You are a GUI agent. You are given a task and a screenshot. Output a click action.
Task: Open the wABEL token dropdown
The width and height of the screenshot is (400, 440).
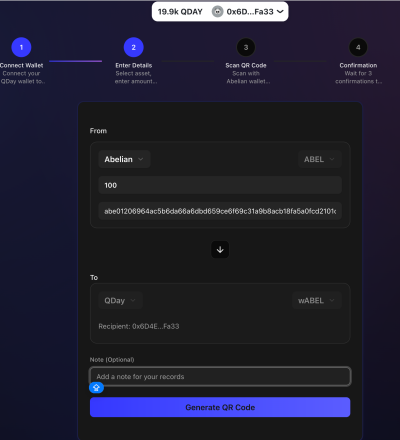point(317,300)
